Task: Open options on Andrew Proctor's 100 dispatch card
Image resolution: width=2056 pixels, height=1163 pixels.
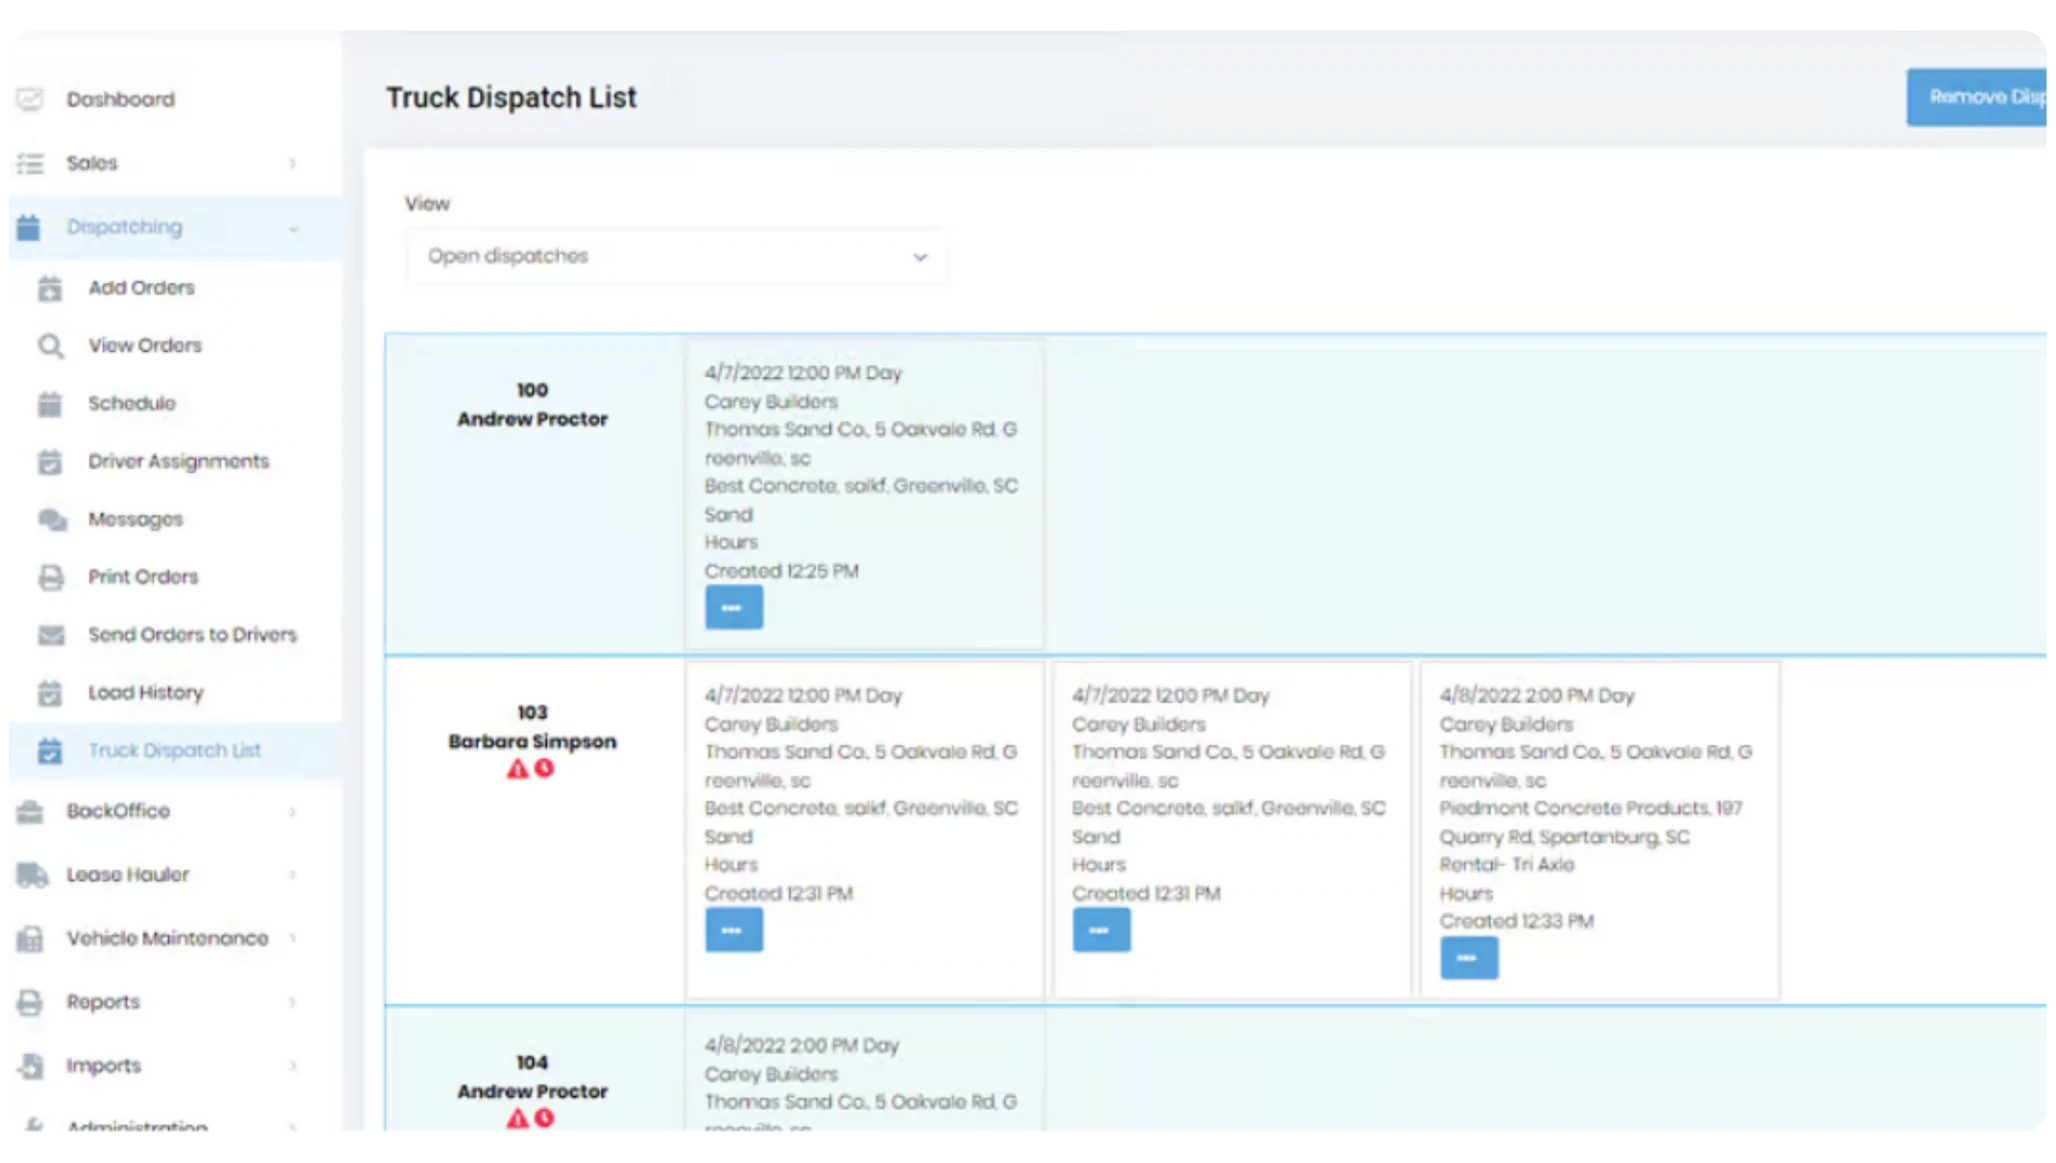Action: tap(733, 607)
